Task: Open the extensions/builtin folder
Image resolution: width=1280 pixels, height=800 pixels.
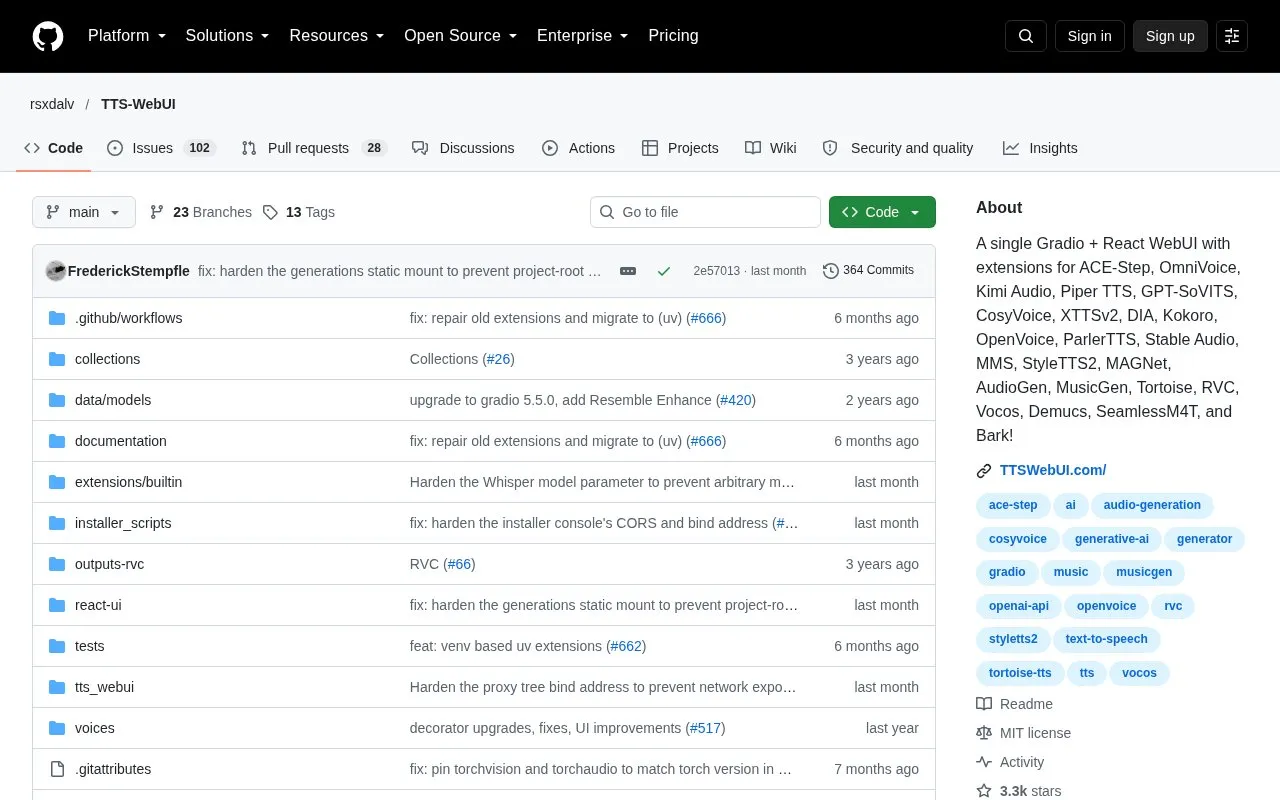Action: (129, 482)
